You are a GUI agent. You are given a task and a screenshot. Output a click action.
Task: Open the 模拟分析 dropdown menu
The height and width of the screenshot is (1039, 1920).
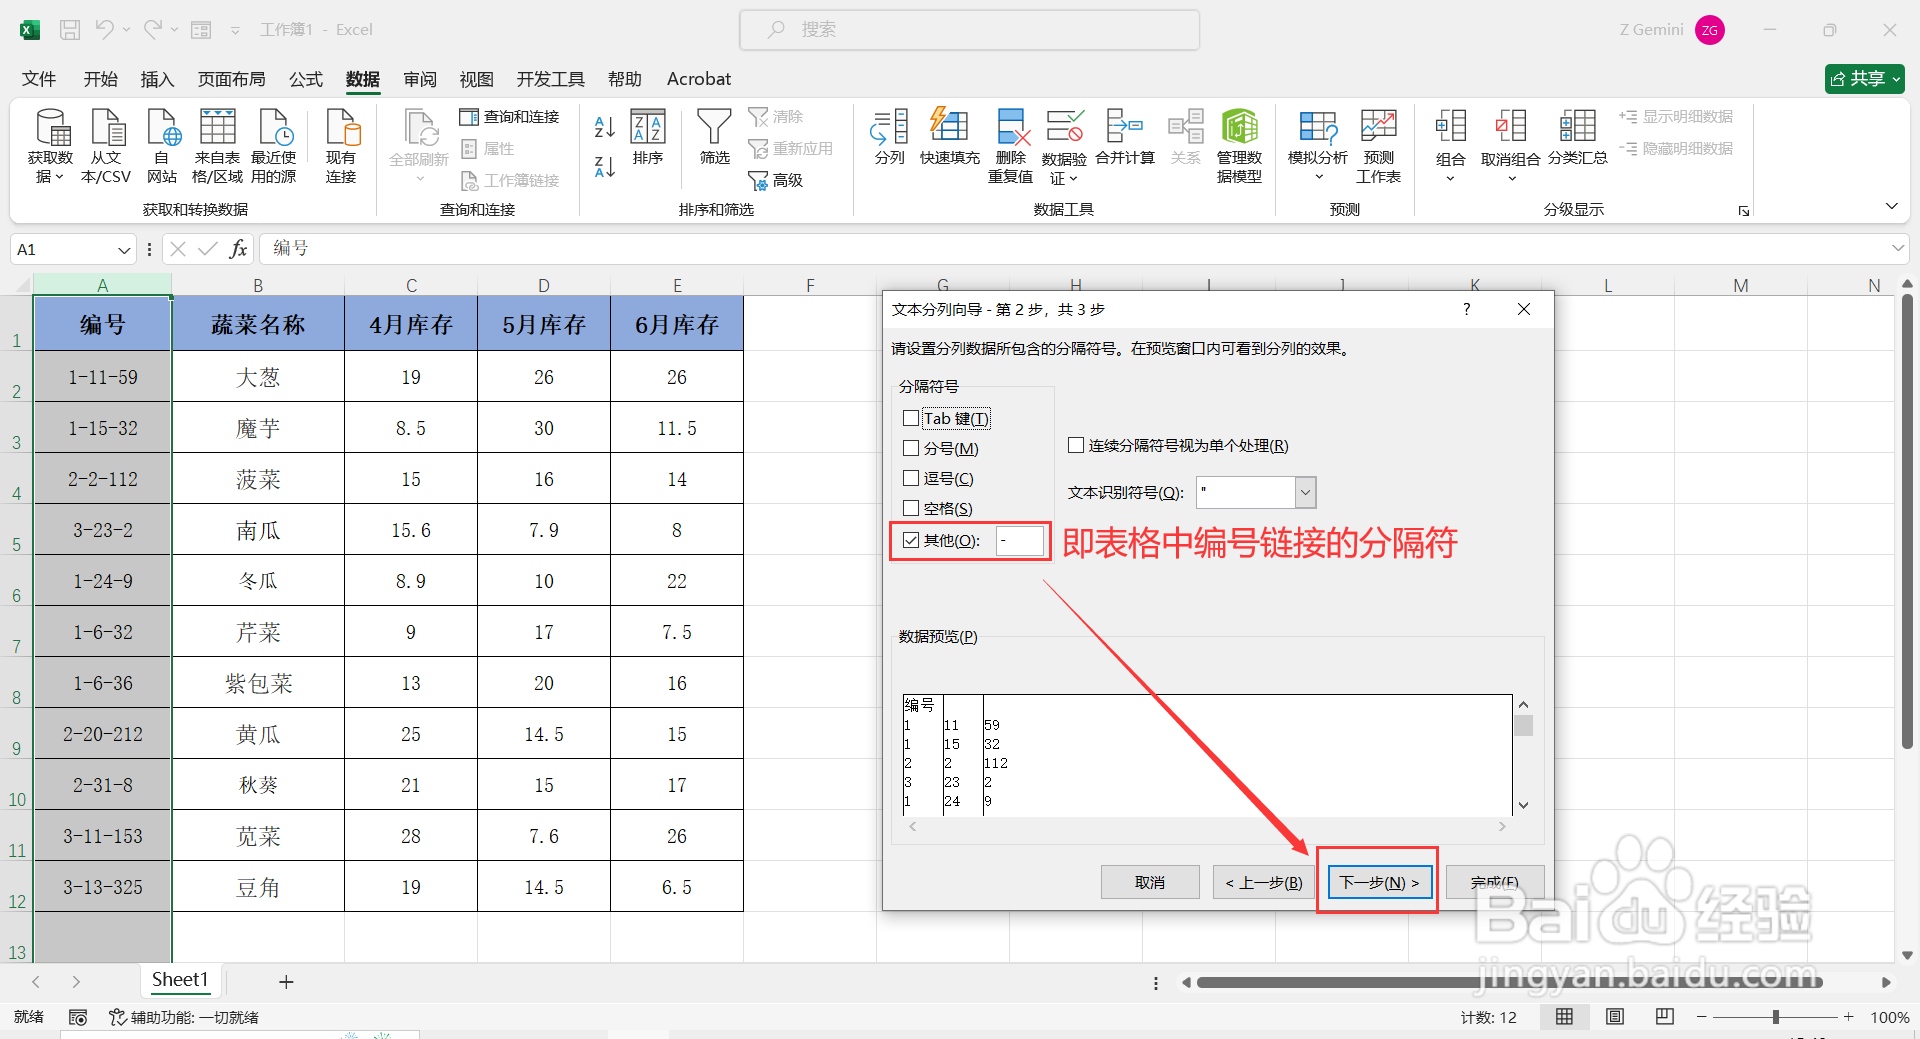click(1317, 145)
